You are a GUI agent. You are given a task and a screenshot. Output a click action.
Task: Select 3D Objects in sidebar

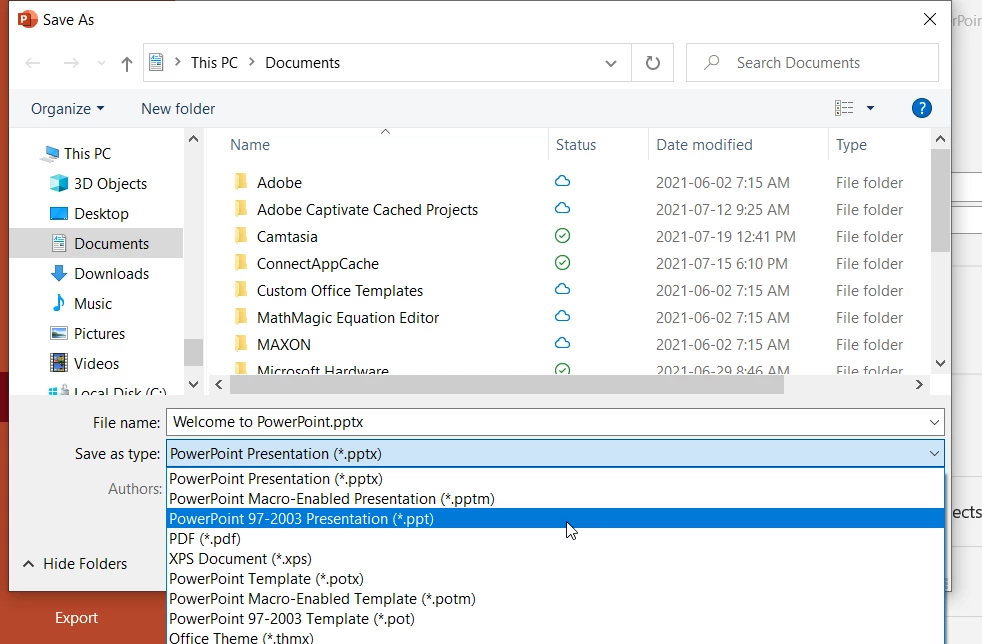(x=110, y=184)
